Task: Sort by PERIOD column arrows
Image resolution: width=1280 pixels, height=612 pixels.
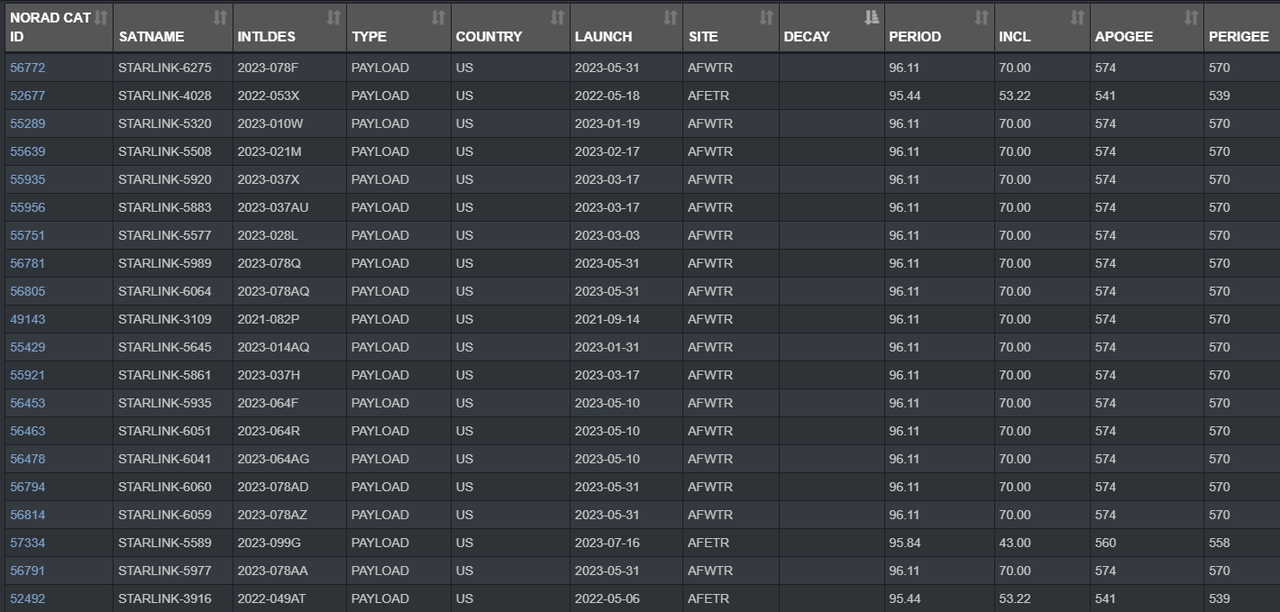Action: (981, 17)
